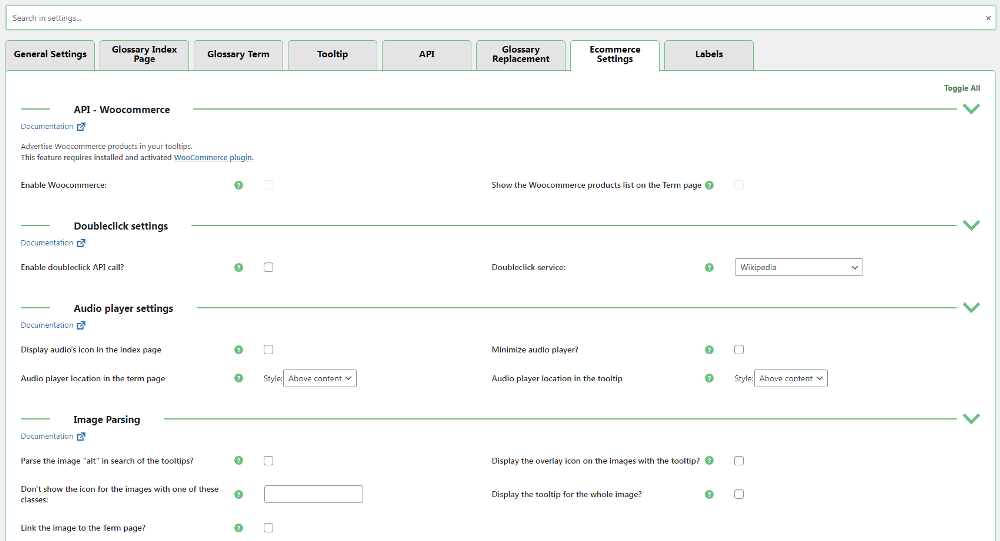Click help icon for Doubleclick service
This screenshot has width=1000, height=541.
click(709, 267)
